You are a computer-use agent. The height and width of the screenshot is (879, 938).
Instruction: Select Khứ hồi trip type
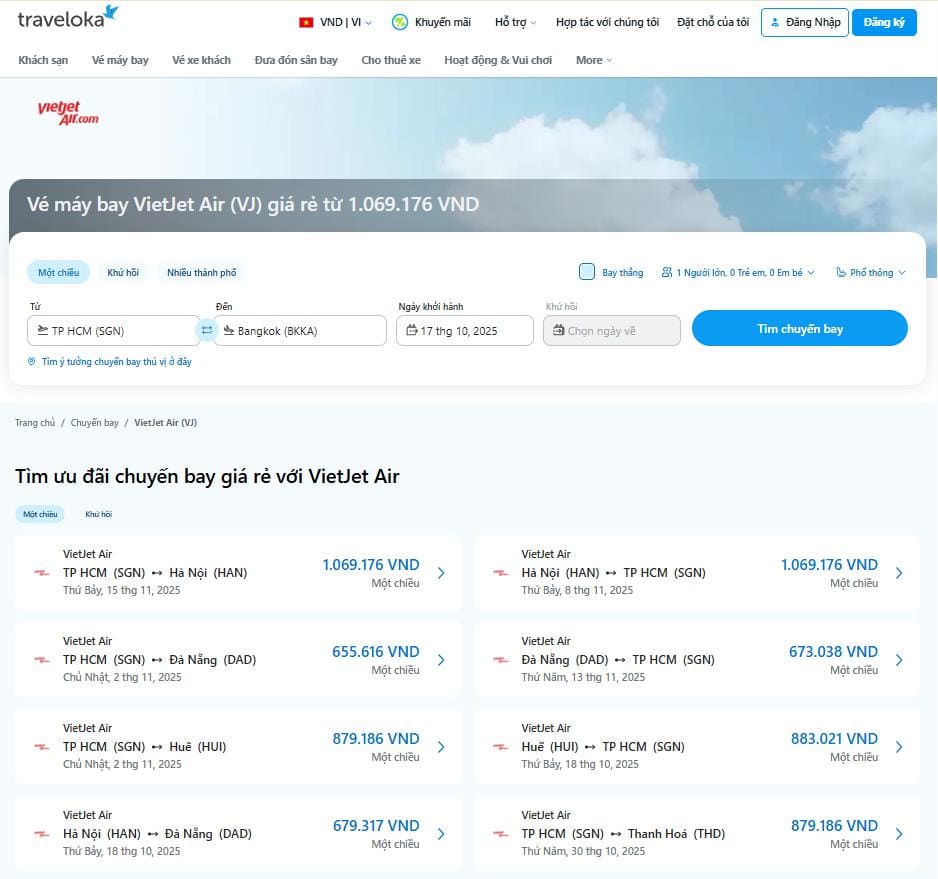tap(123, 272)
